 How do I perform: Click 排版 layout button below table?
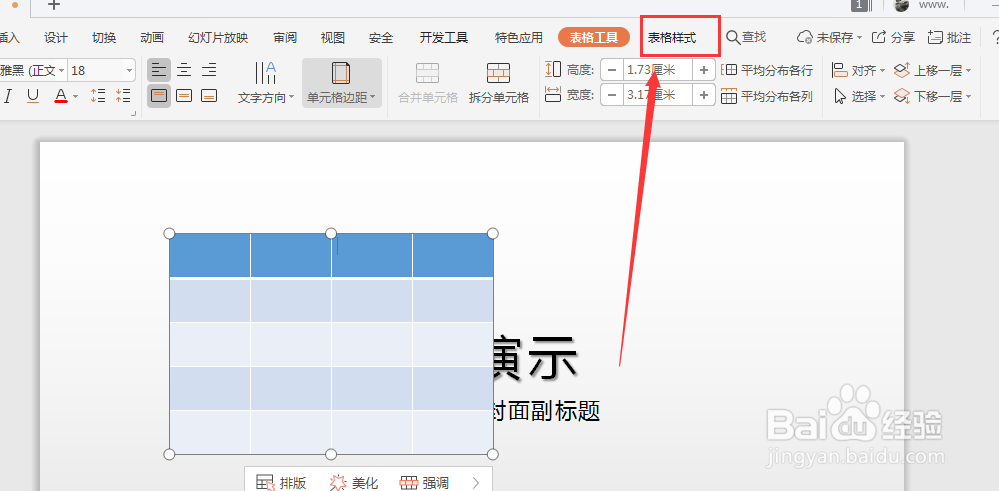click(281, 483)
